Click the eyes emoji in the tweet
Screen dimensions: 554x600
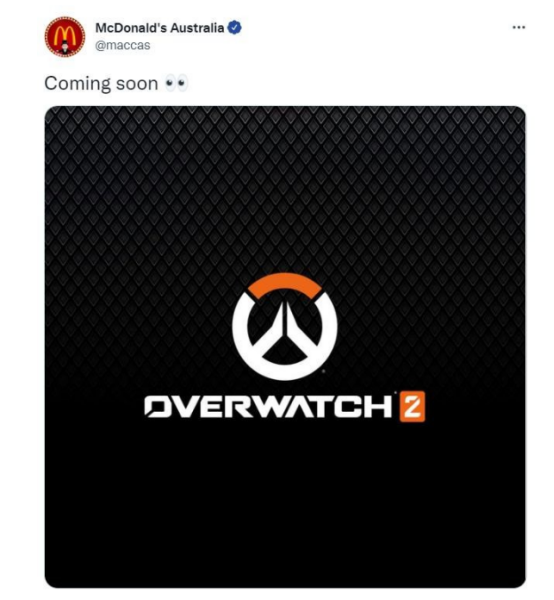(x=176, y=83)
